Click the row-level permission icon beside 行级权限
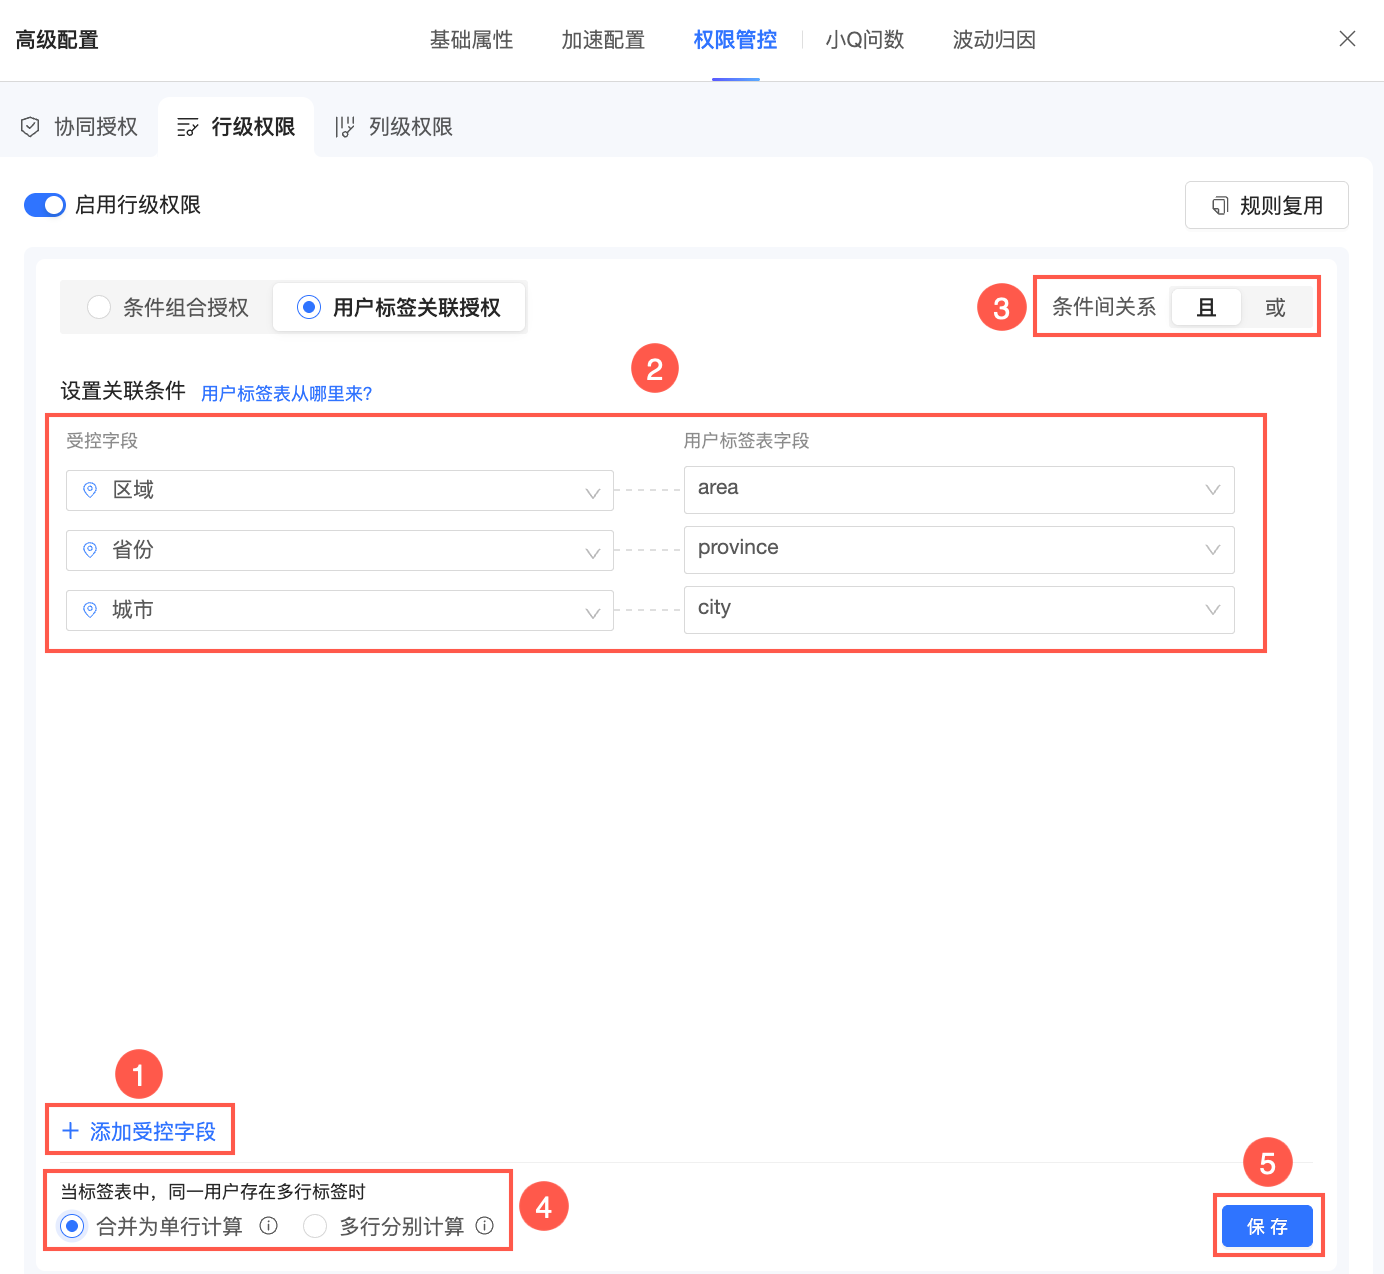The height and width of the screenshot is (1274, 1384). click(187, 127)
